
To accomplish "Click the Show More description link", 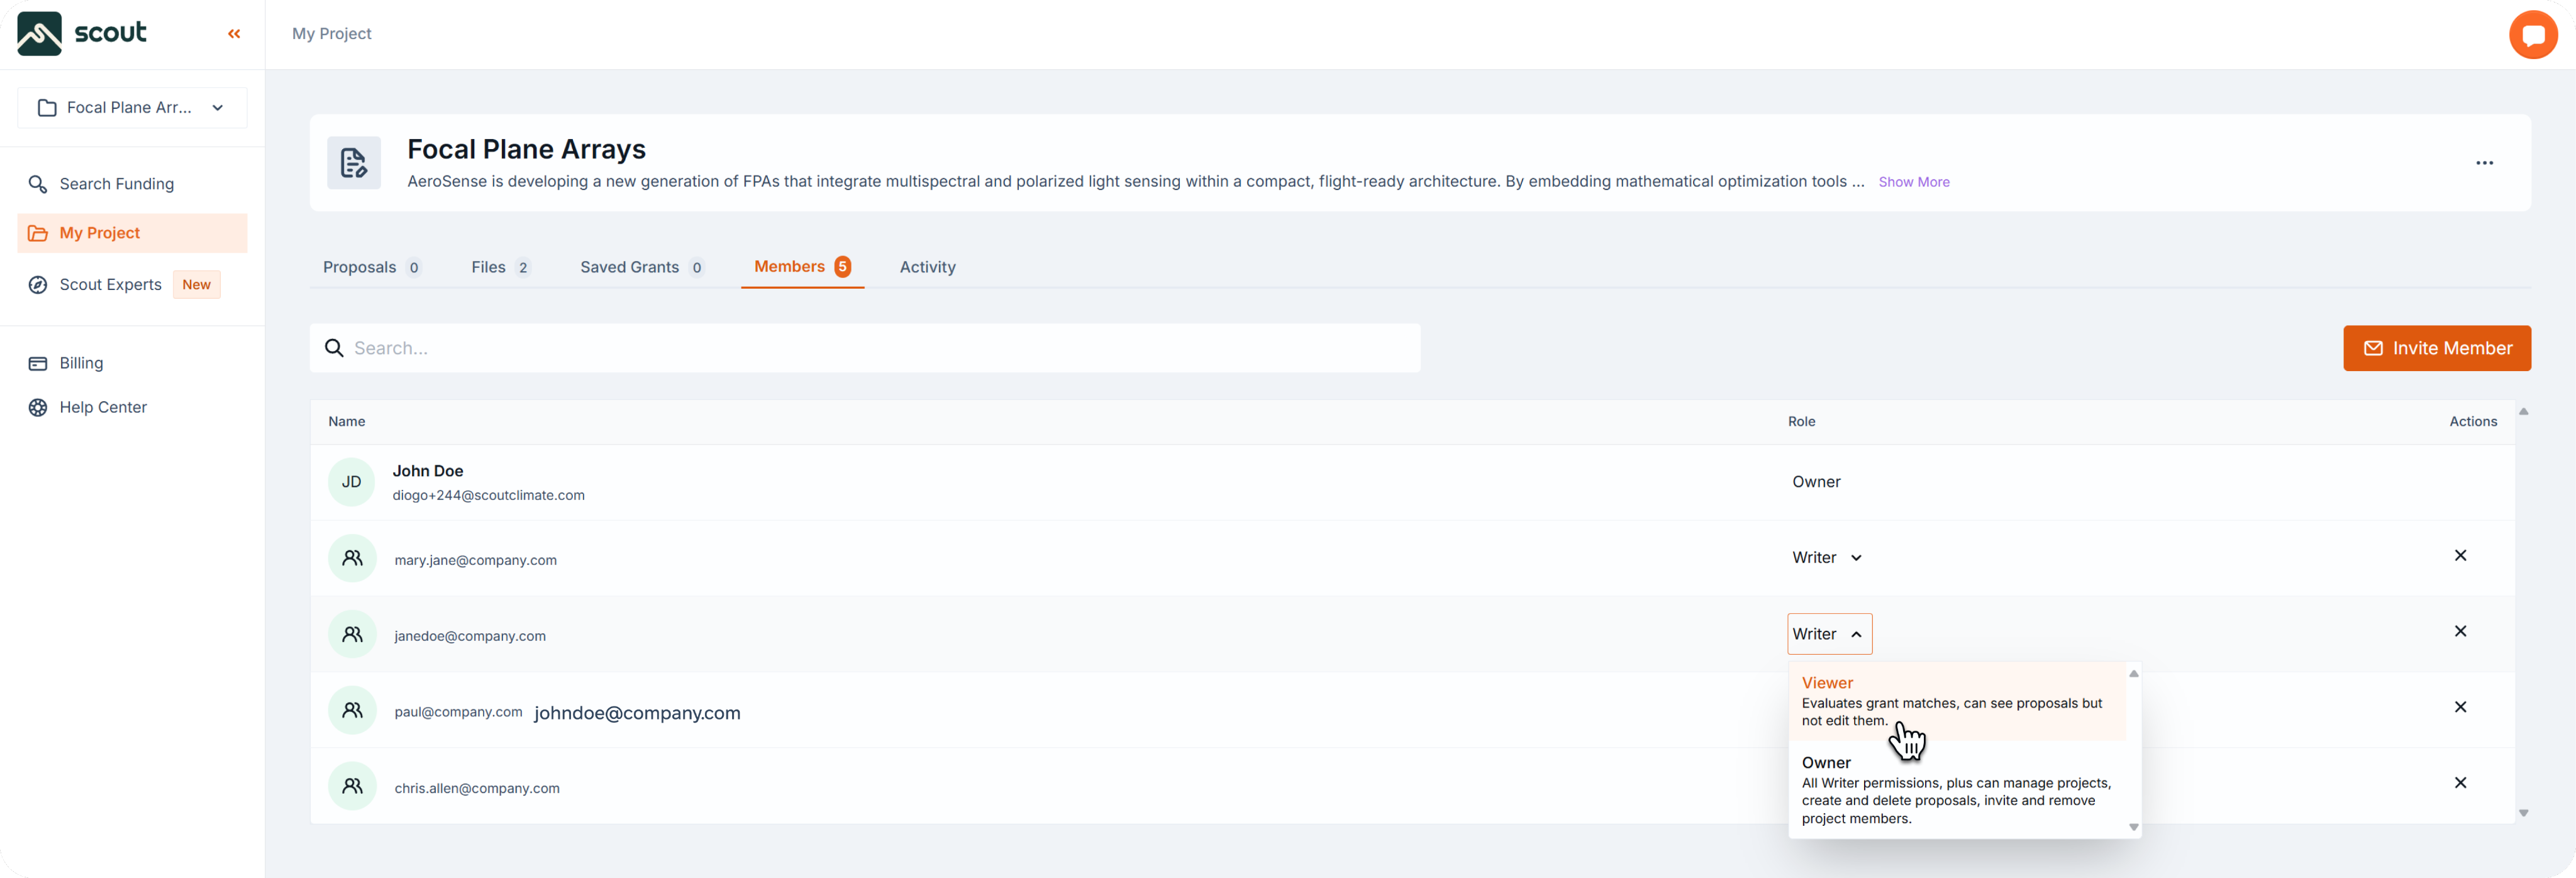I will [1913, 182].
